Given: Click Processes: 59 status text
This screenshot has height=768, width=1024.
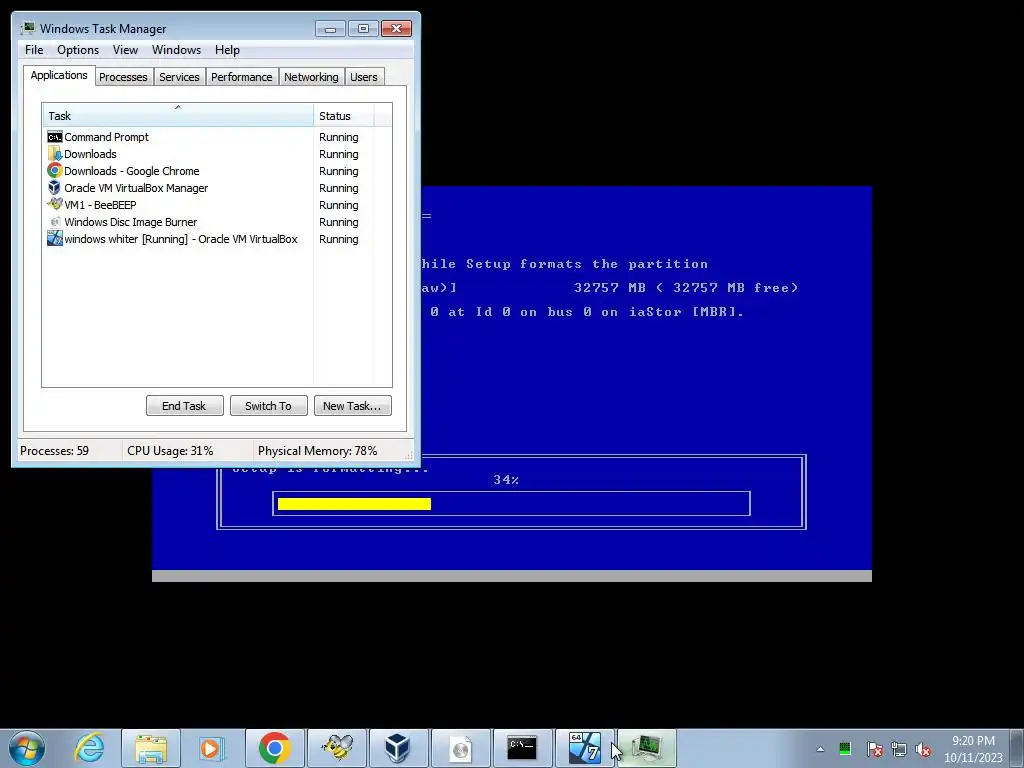Looking at the screenshot, I should pos(54,451).
